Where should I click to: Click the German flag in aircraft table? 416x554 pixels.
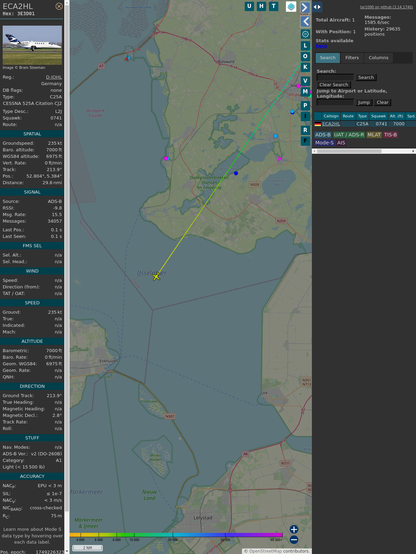click(318, 124)
